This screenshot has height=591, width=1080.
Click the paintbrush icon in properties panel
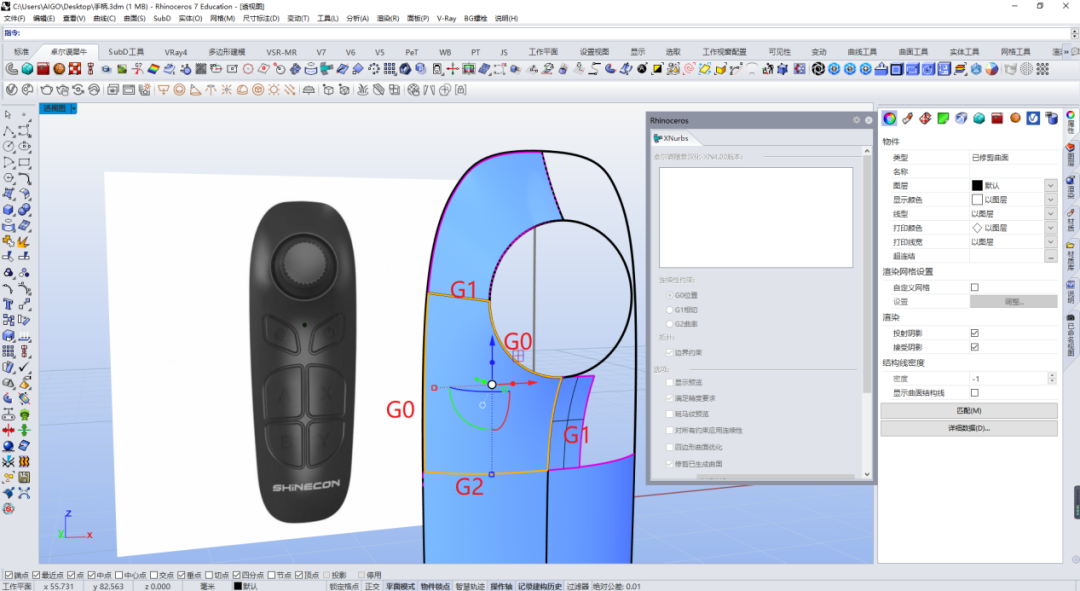(x=908, y=118)
